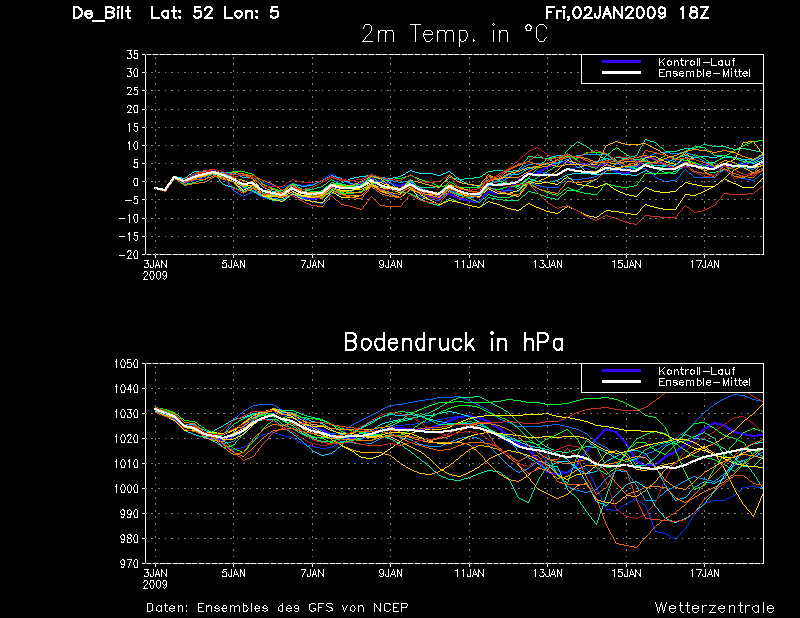Viewport: 800px width, 618px height.
Task: Click the 1000 pressure axis label
Action: click(126, 489)
